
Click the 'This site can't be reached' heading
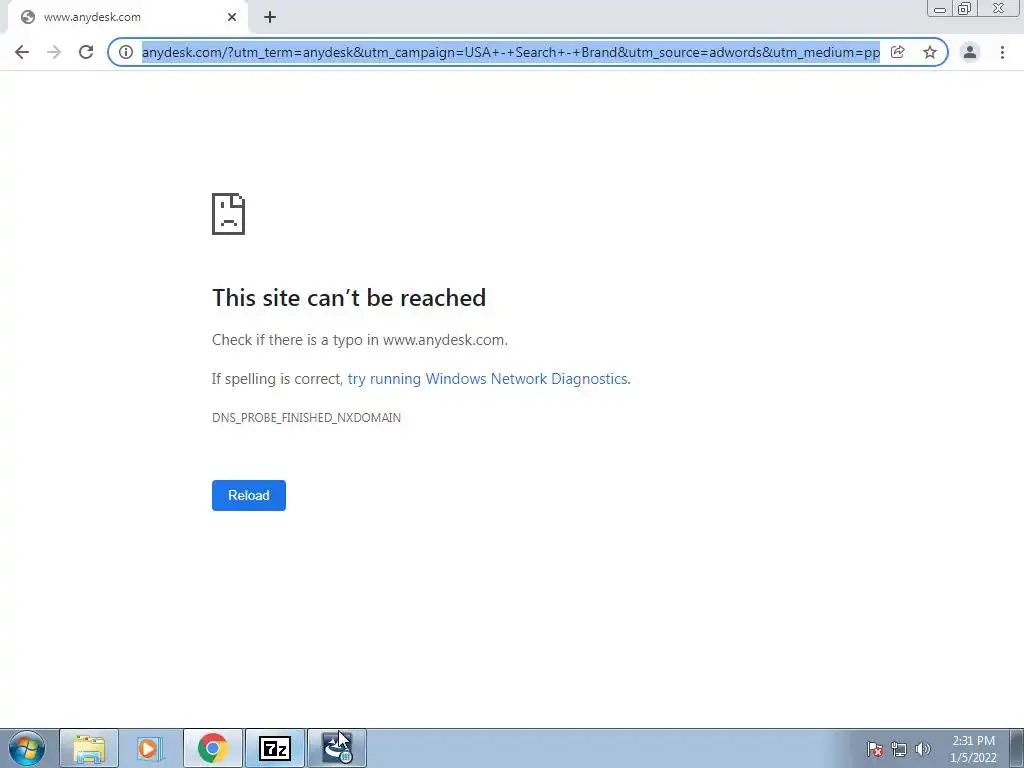click(349, 298)
